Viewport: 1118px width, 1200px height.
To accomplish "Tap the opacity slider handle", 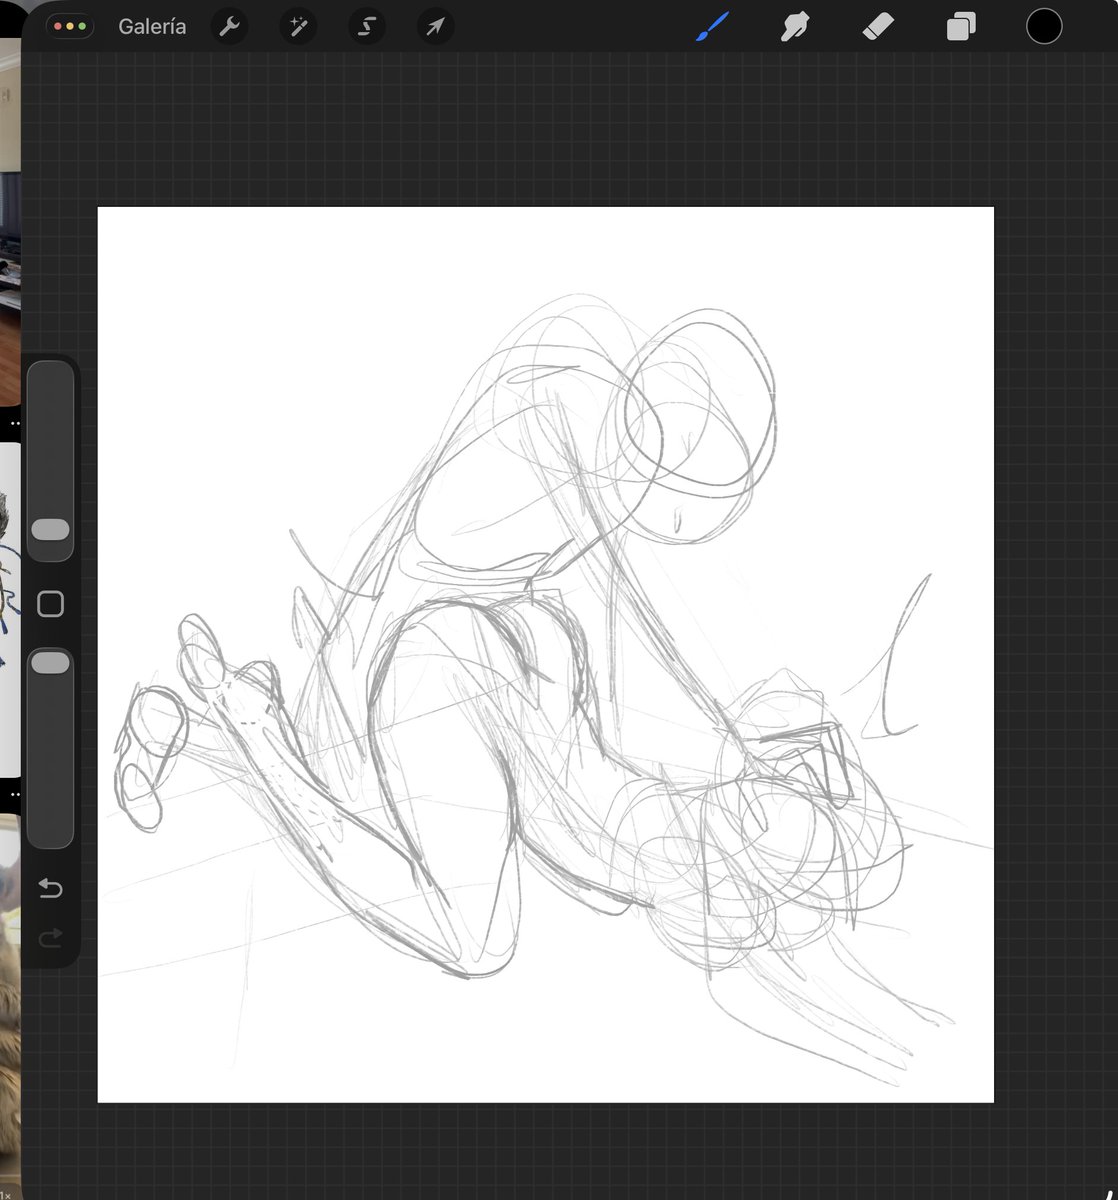I will 50,661.
